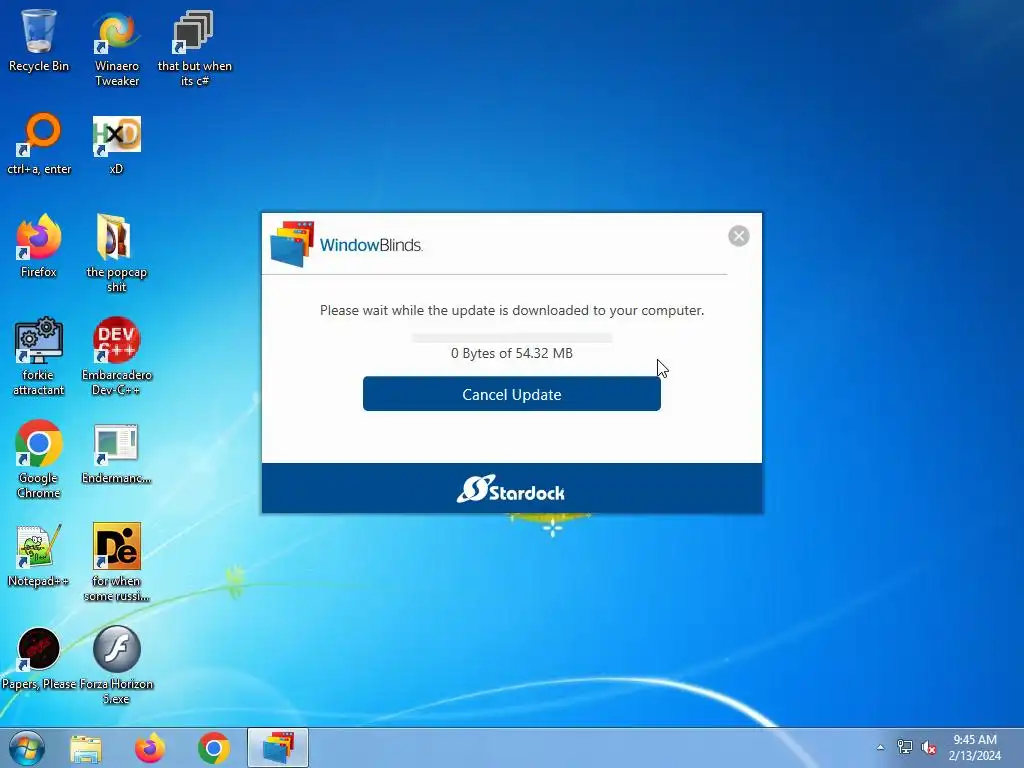Select the Winaero Tweaker desktop shortcut
This screenshot has height=768, width=1024.
pyautogui.click(x=117, y=49)
